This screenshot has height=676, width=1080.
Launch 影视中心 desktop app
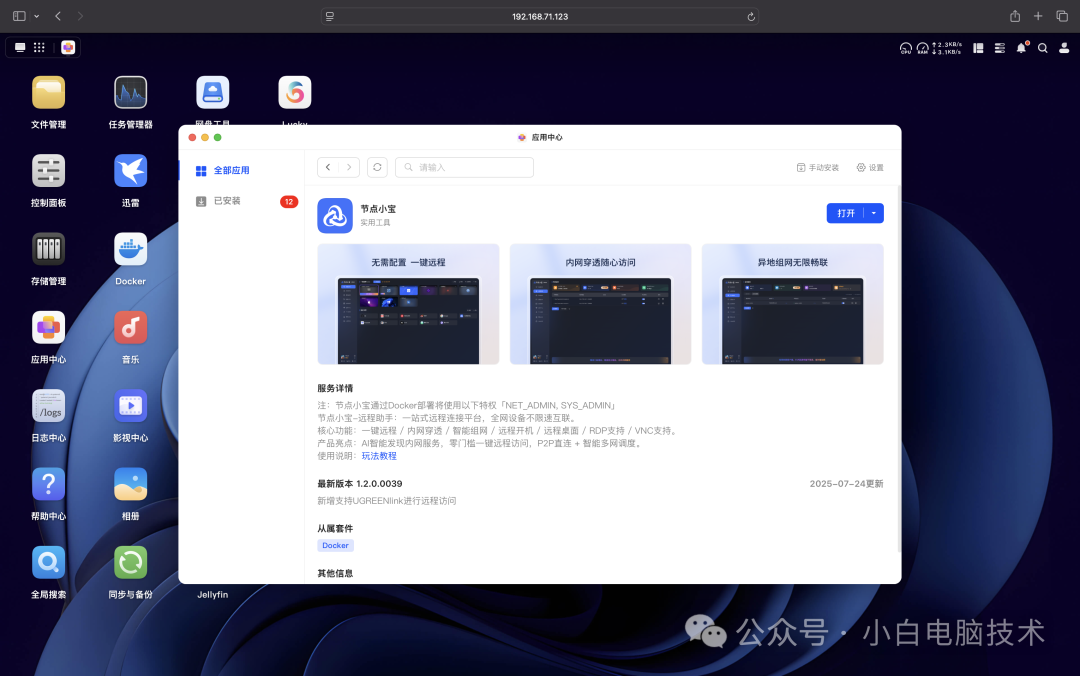pyautogui.click(x=130, y=406)
